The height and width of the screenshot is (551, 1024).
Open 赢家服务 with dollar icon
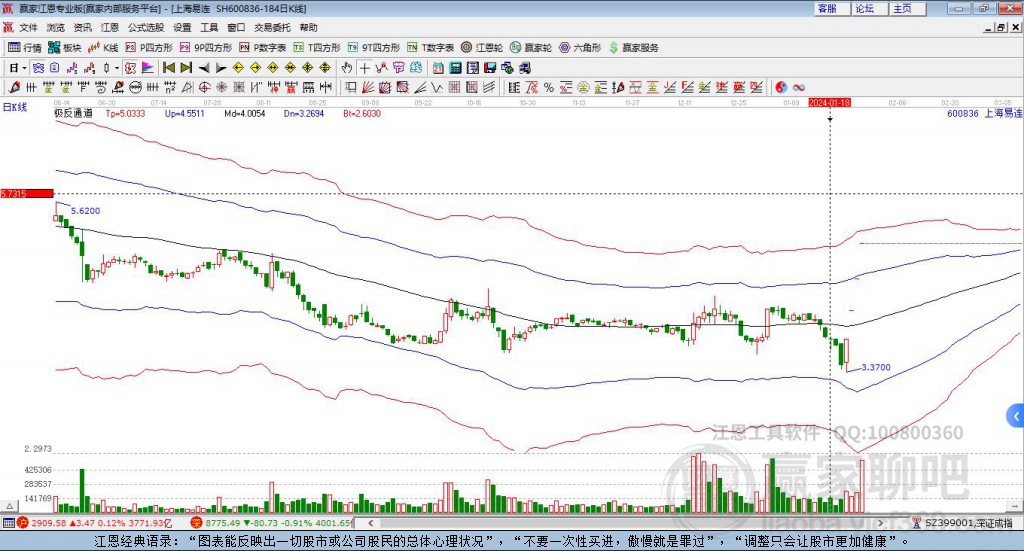click(634, 47)
